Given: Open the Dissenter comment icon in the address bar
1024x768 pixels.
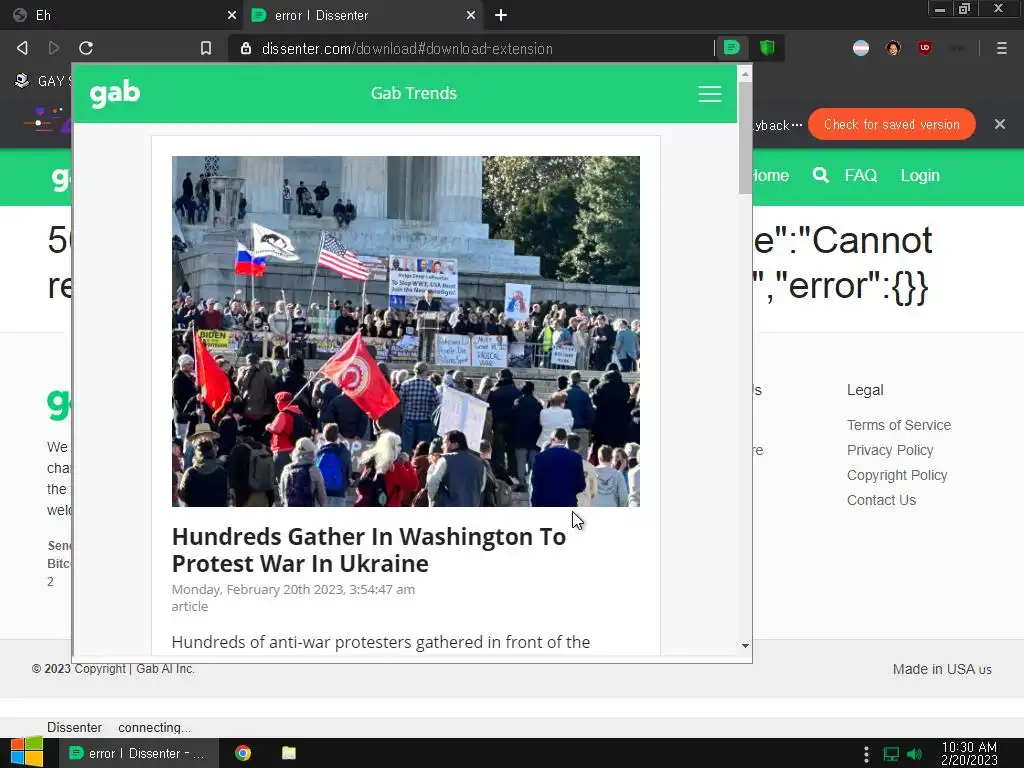Looking at the screenshot, I should click(x=731, y=48).
